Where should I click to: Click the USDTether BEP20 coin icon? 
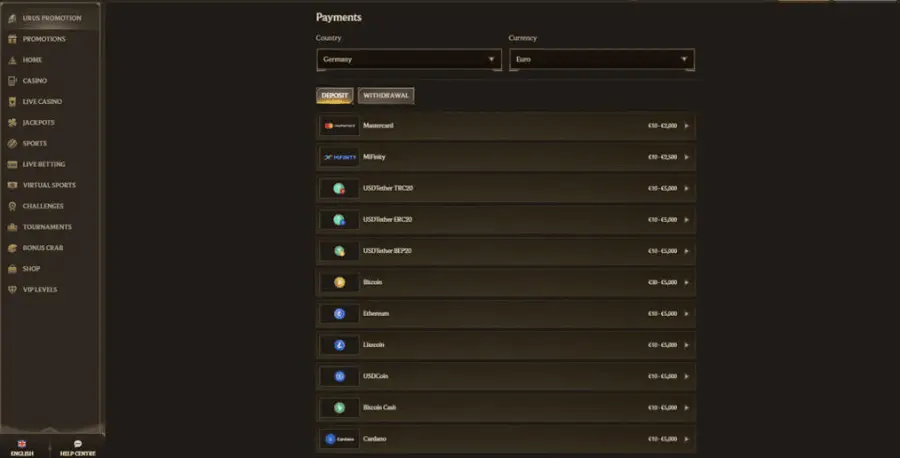click(339, 251)
